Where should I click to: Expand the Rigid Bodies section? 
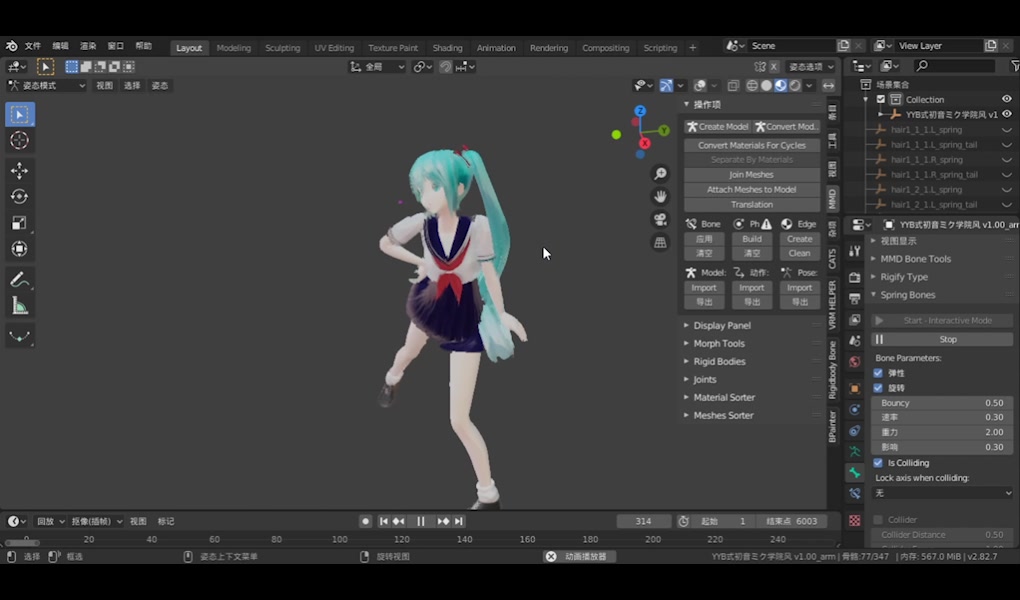pos(719,362)
